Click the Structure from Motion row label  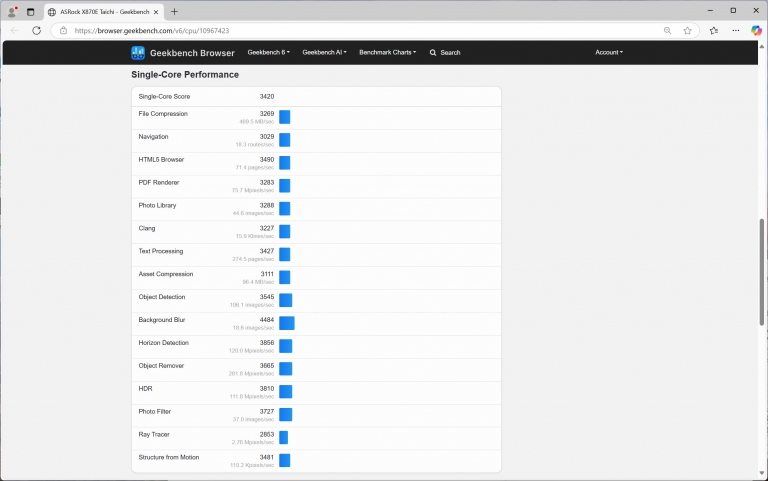coord(168,457)
